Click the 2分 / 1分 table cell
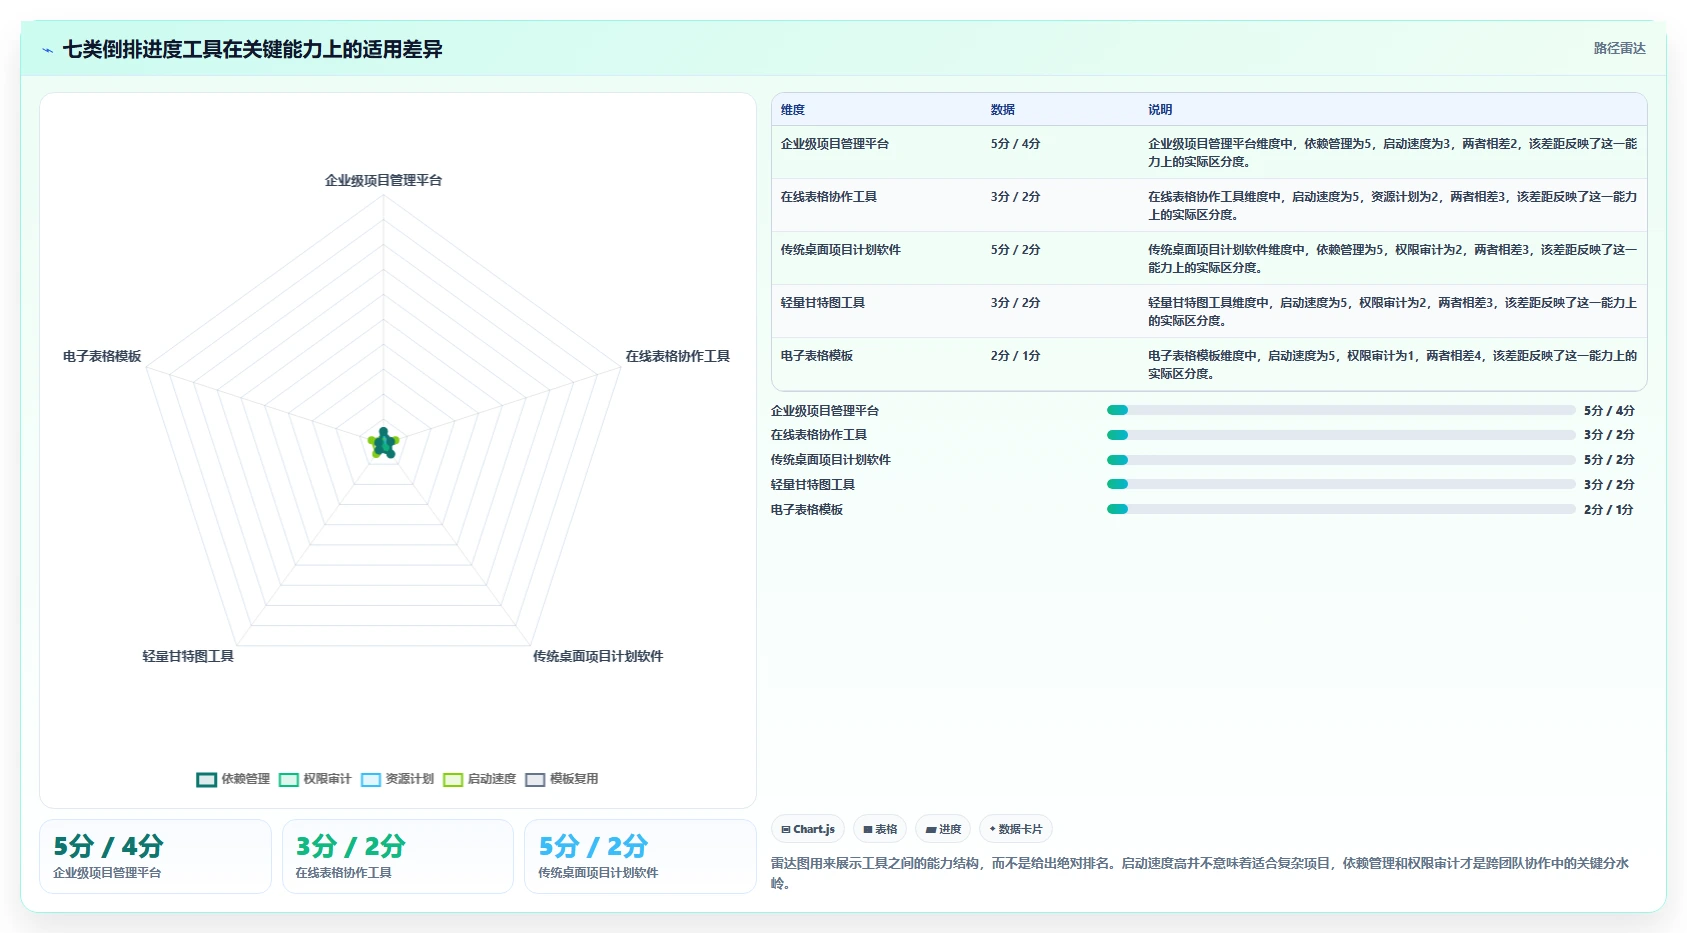Screen dimensions: 1687x933 click(x=1015, y=356)
